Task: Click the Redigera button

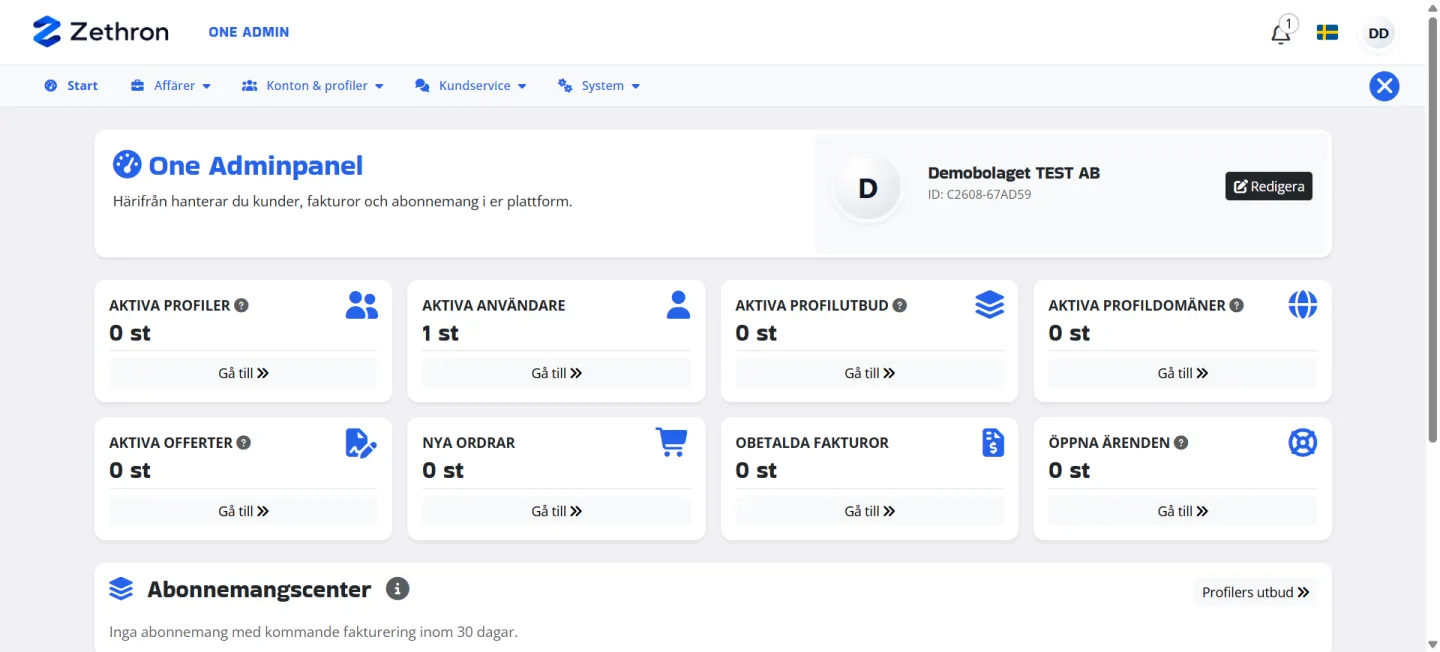Action: (1269, 186)
